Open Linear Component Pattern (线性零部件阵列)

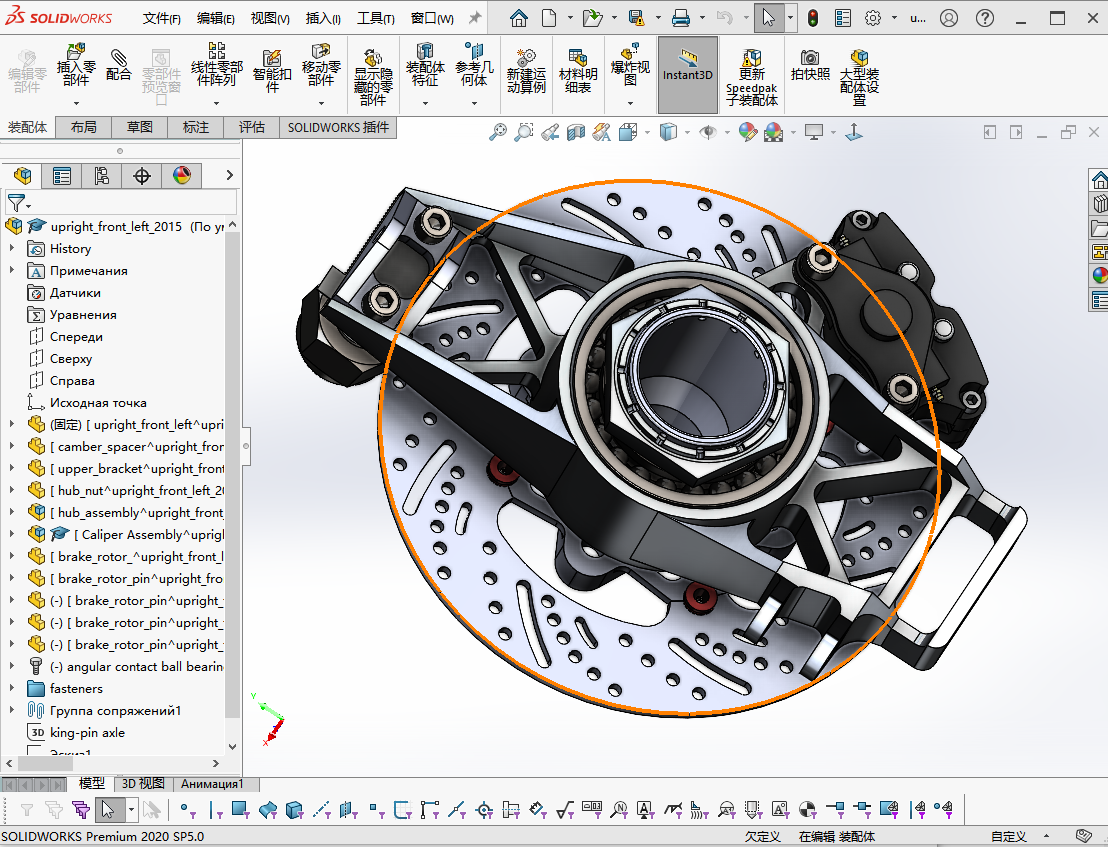click(216, 65)
